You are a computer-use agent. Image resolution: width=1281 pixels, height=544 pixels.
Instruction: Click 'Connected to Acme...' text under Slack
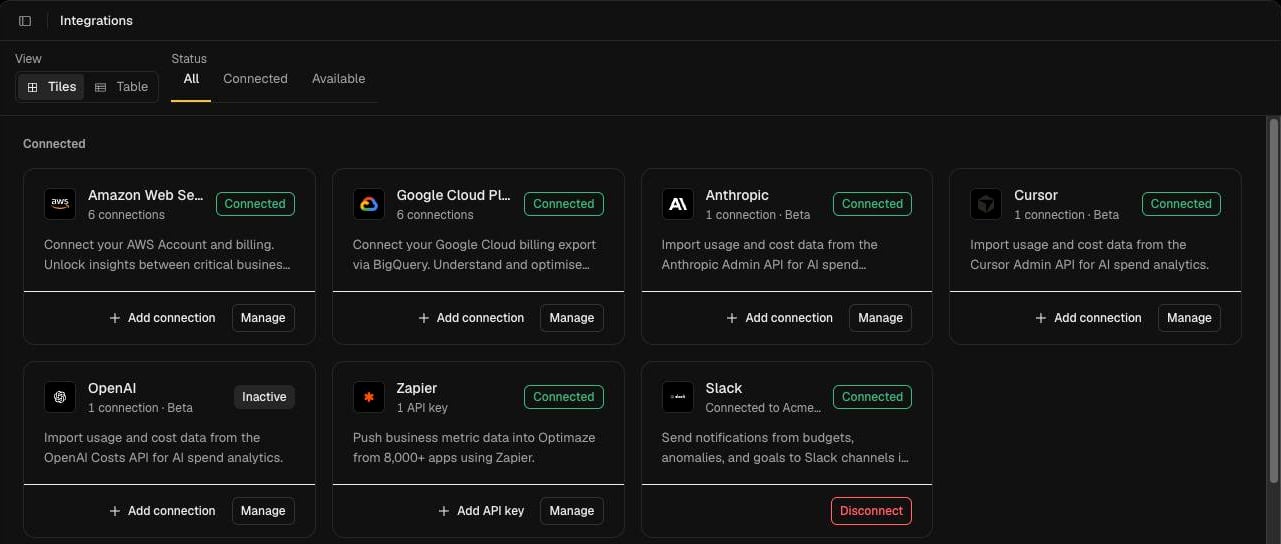tap(763, 408)
